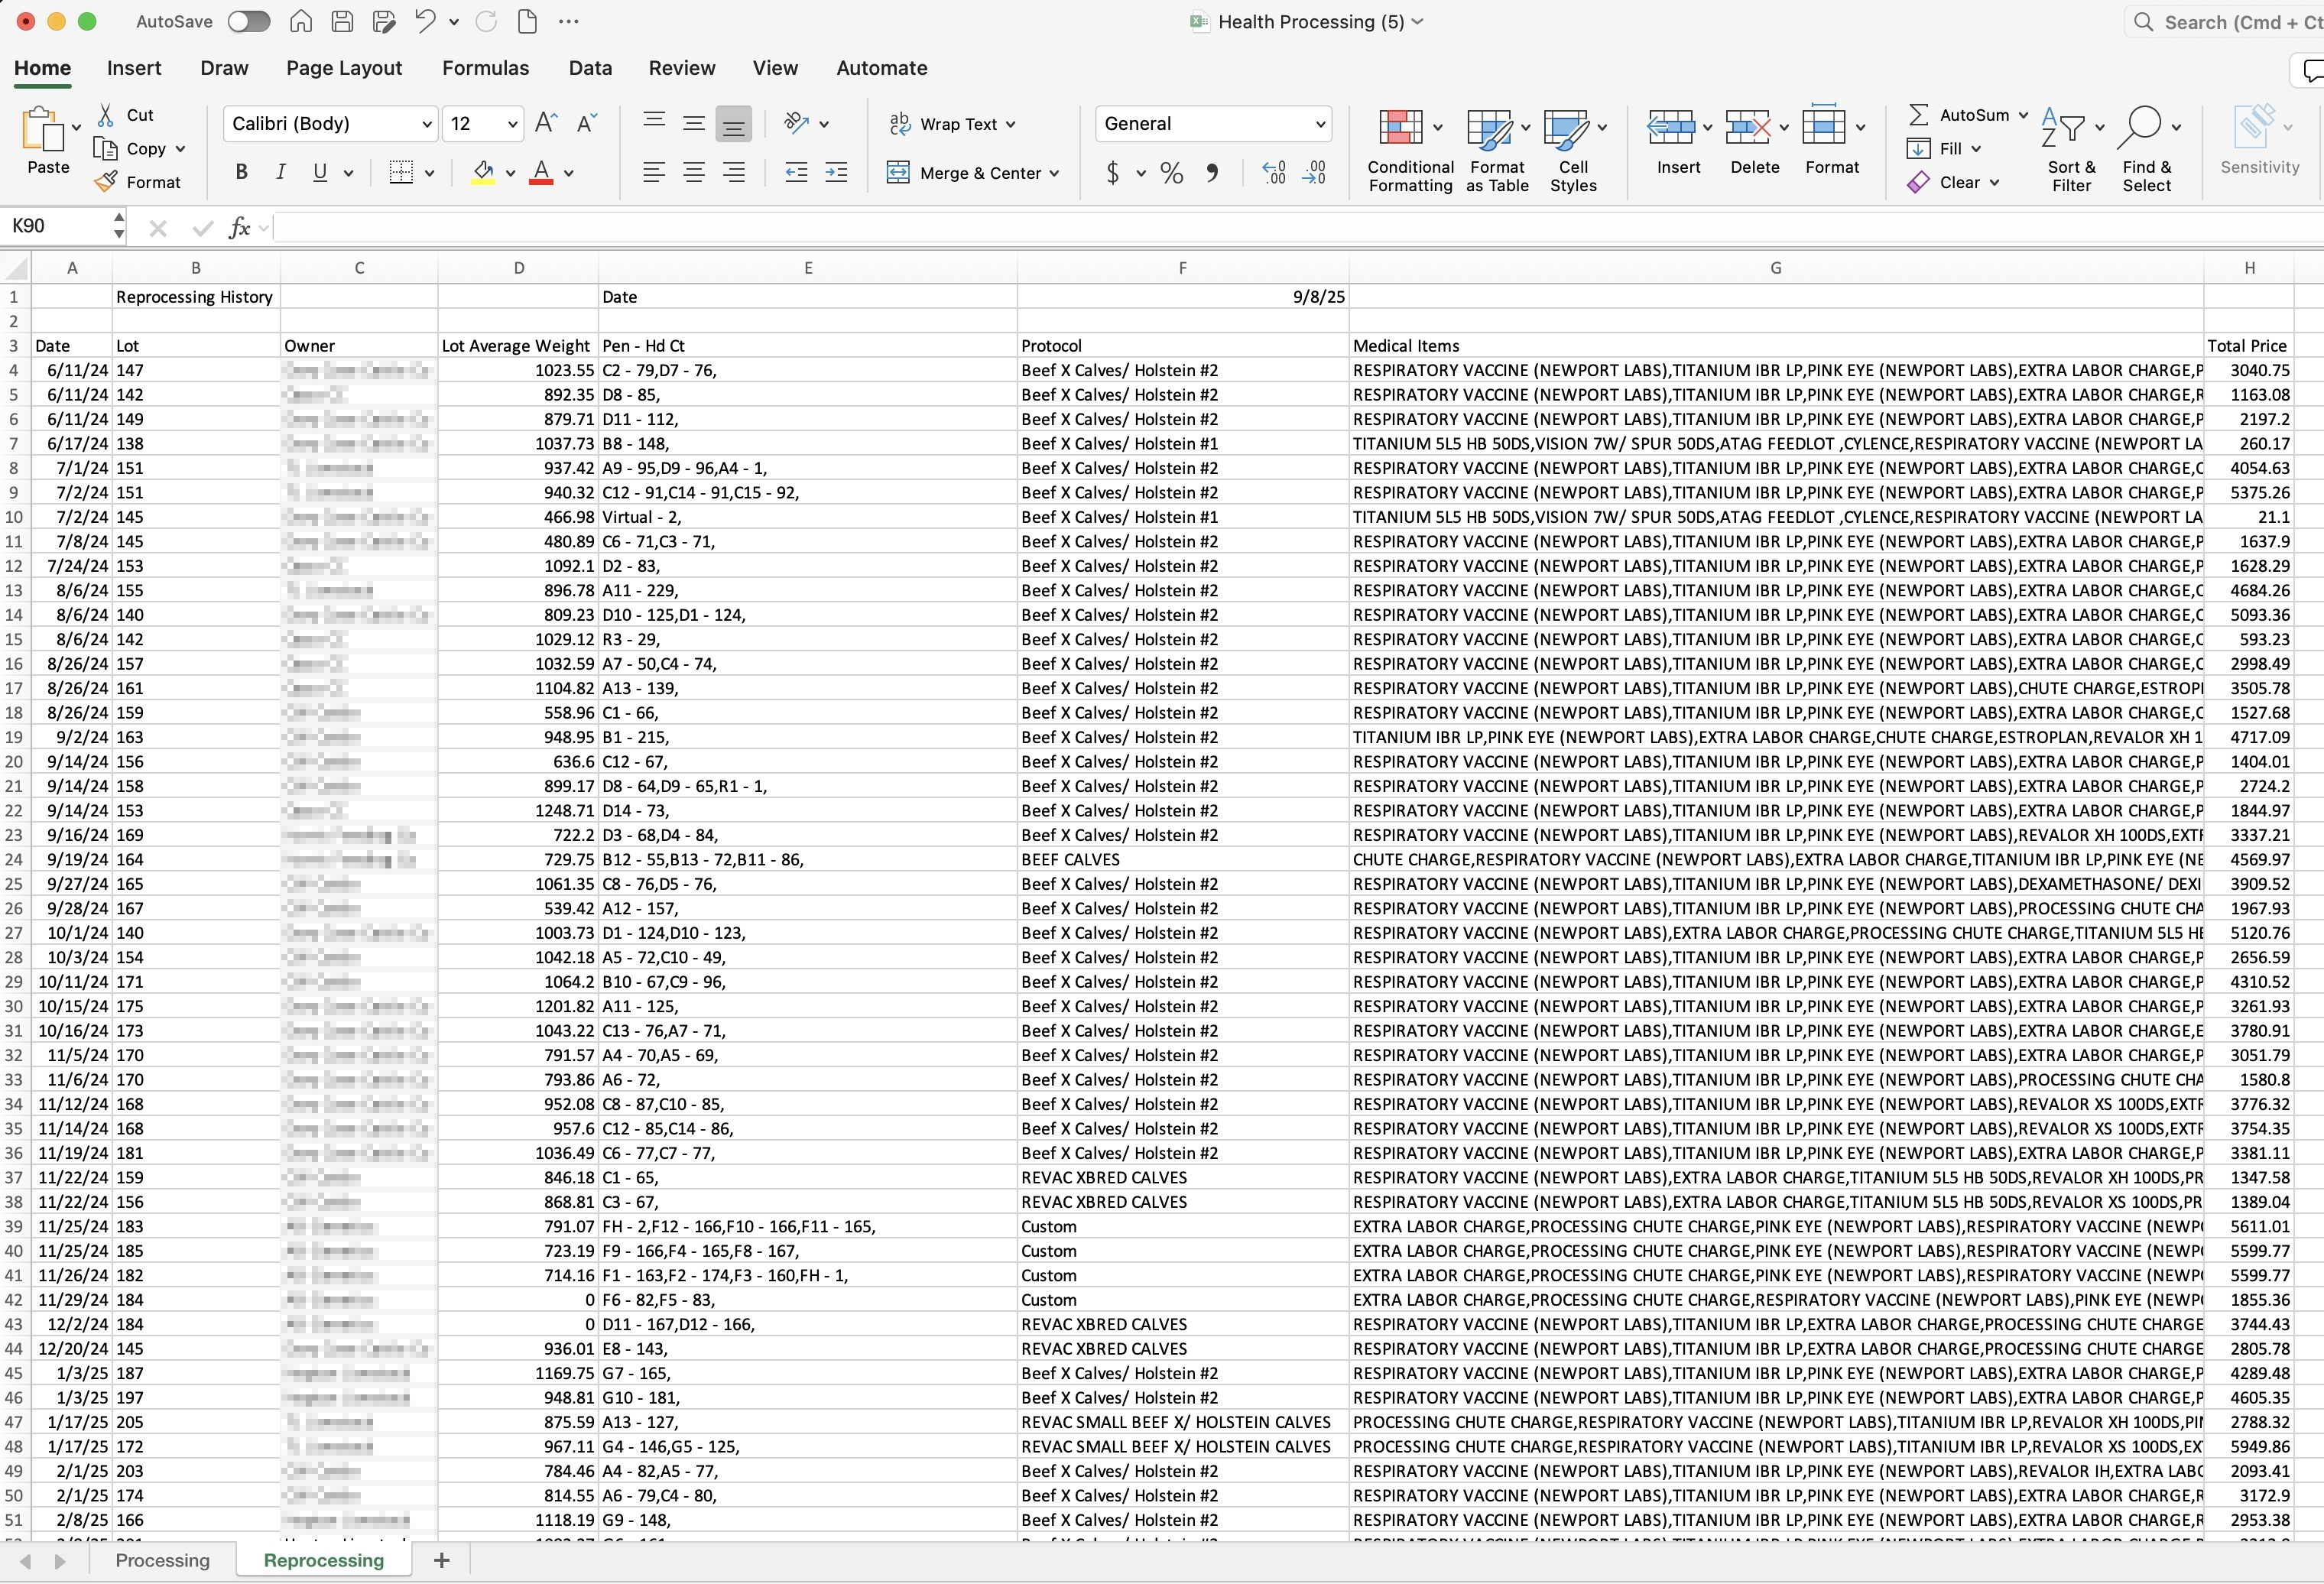
Task: Click the Redo icon
Action: click(x=486, y=21)
